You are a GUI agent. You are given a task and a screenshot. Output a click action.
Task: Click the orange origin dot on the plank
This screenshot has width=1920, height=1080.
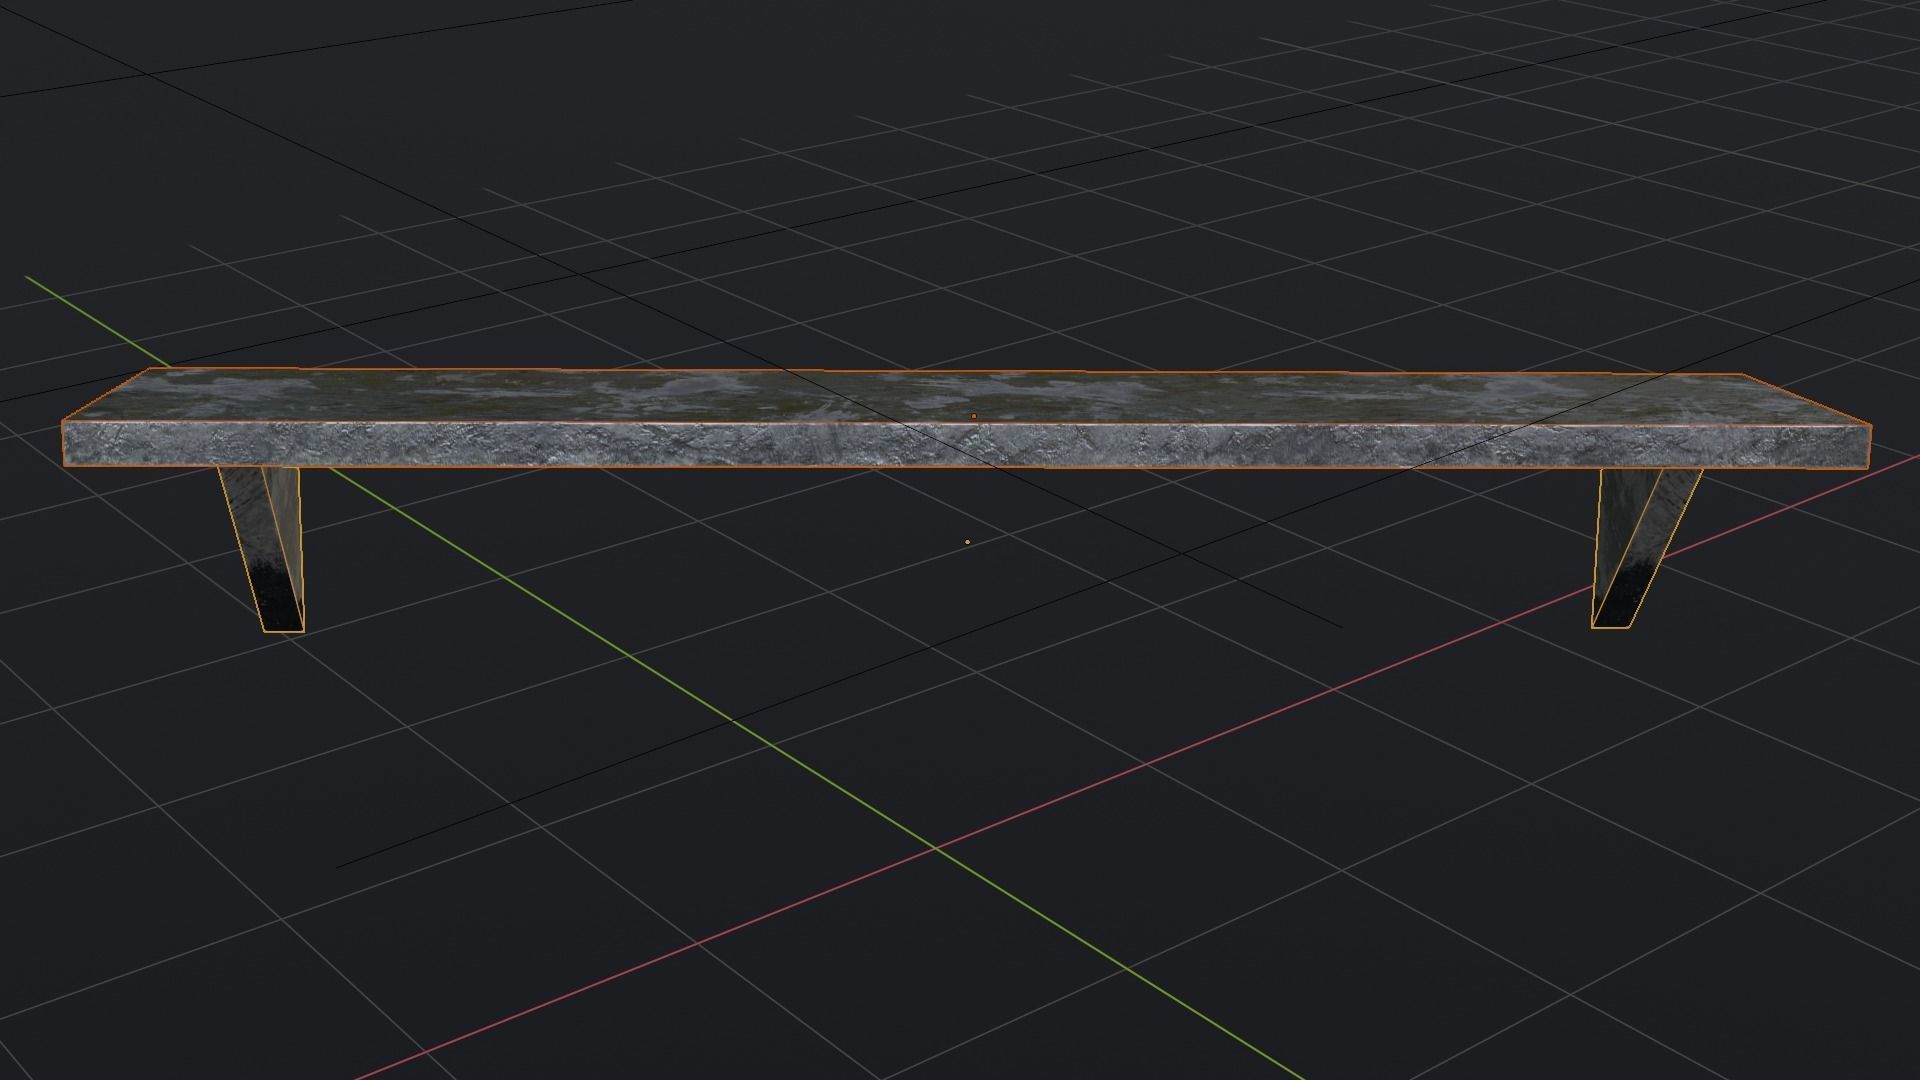click(x=974, y=416)
